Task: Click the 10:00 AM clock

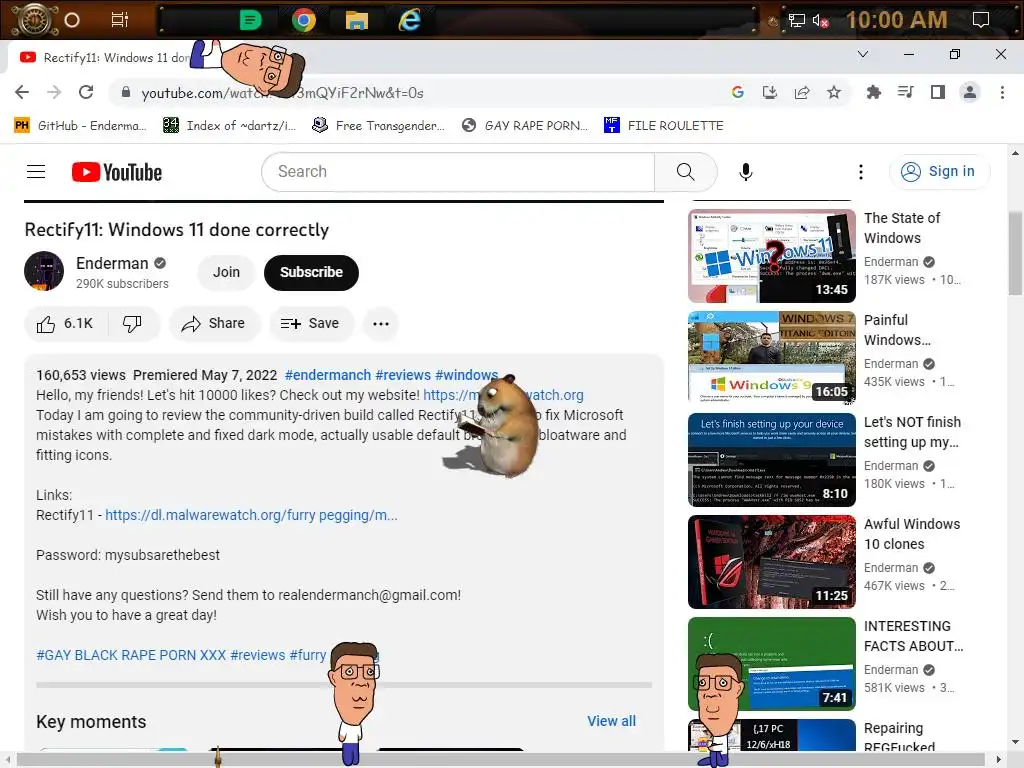Action: 897,20
